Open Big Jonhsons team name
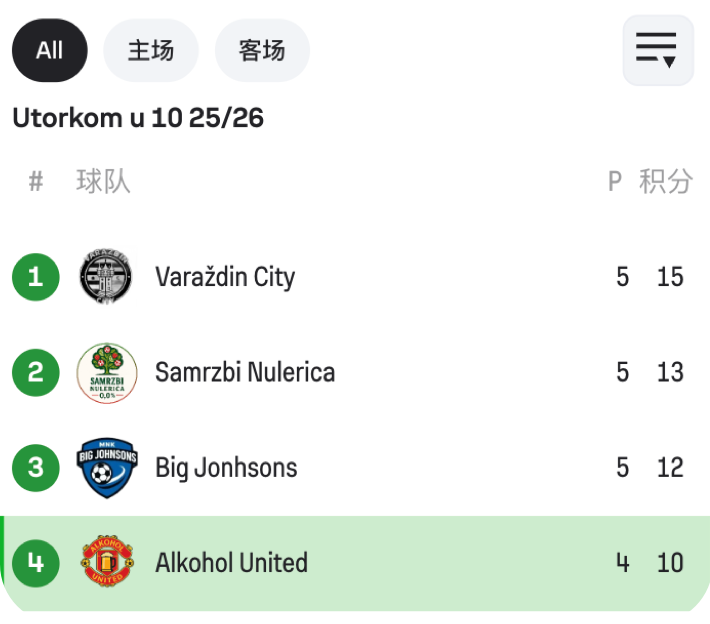 226,467
